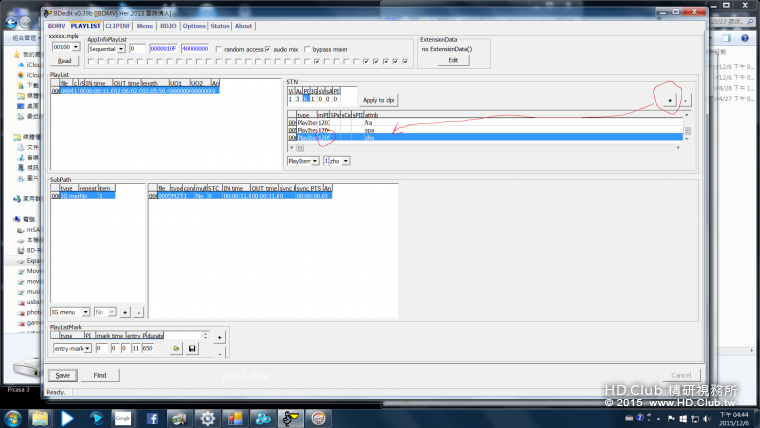Open marks file with folder icon
Viewport: 760px width, 428px height.
176,349
